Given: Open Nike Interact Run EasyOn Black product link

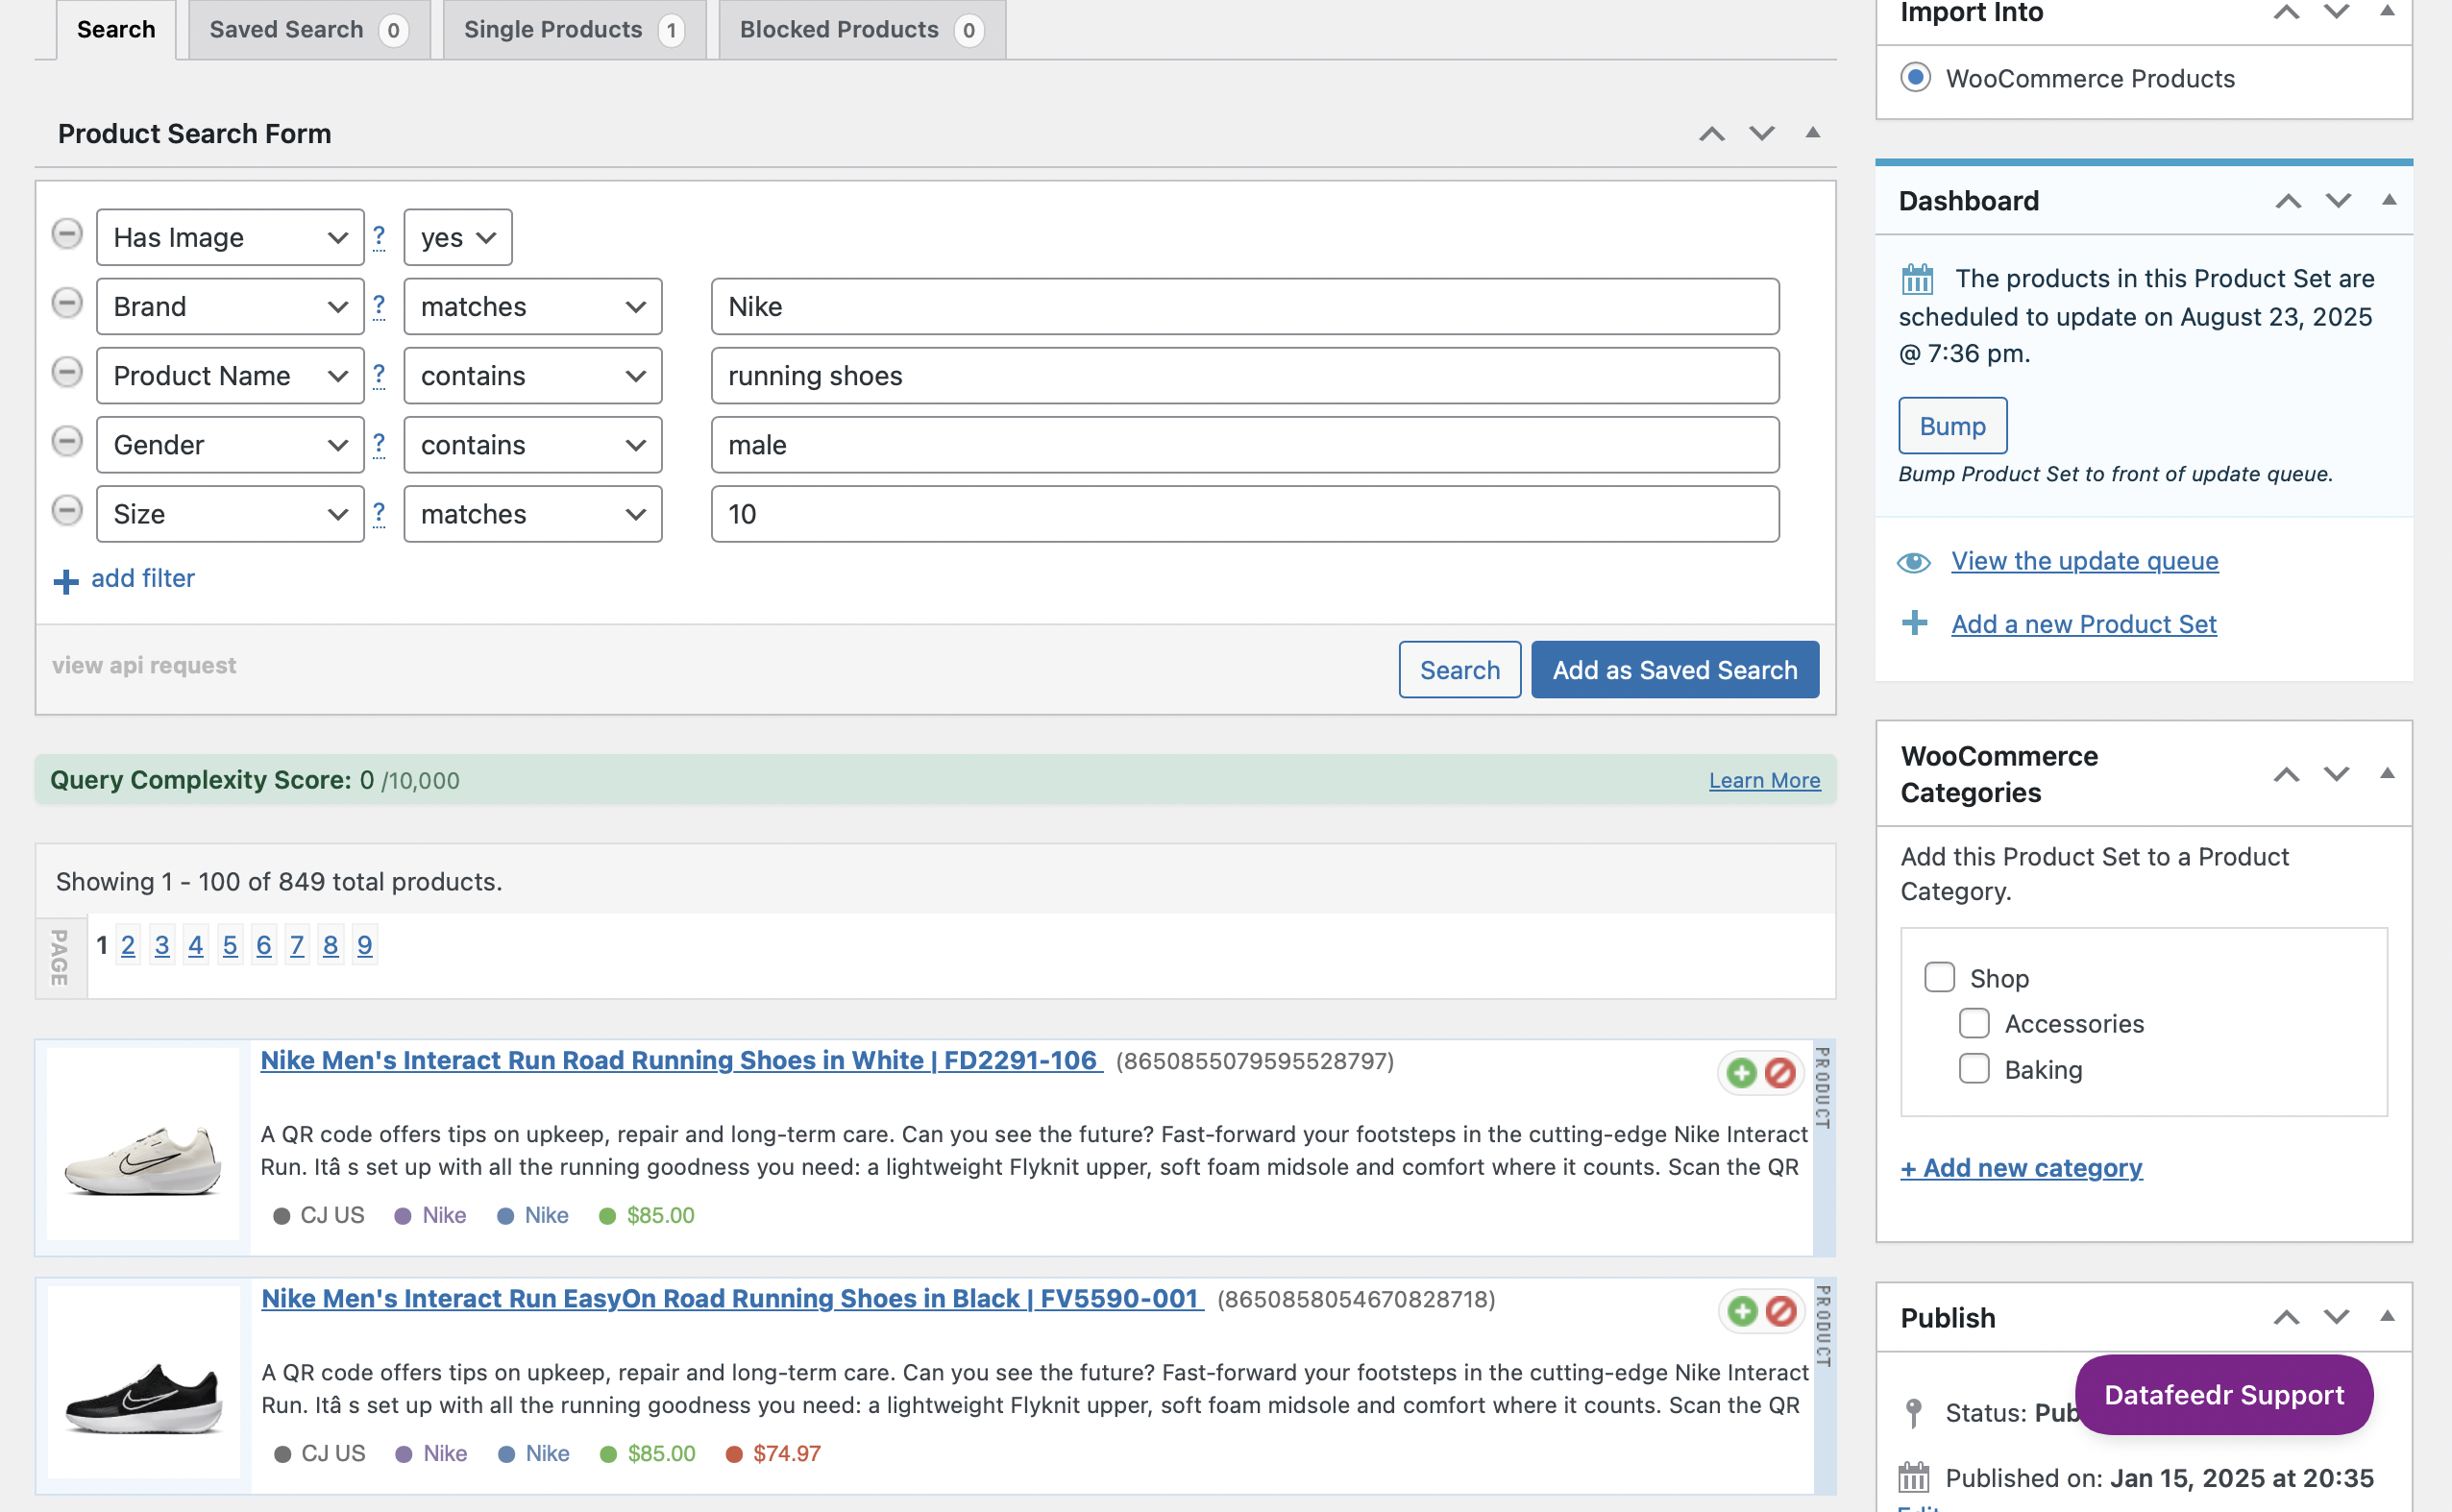Looking at the screenshot, I should coord(732,1298).
